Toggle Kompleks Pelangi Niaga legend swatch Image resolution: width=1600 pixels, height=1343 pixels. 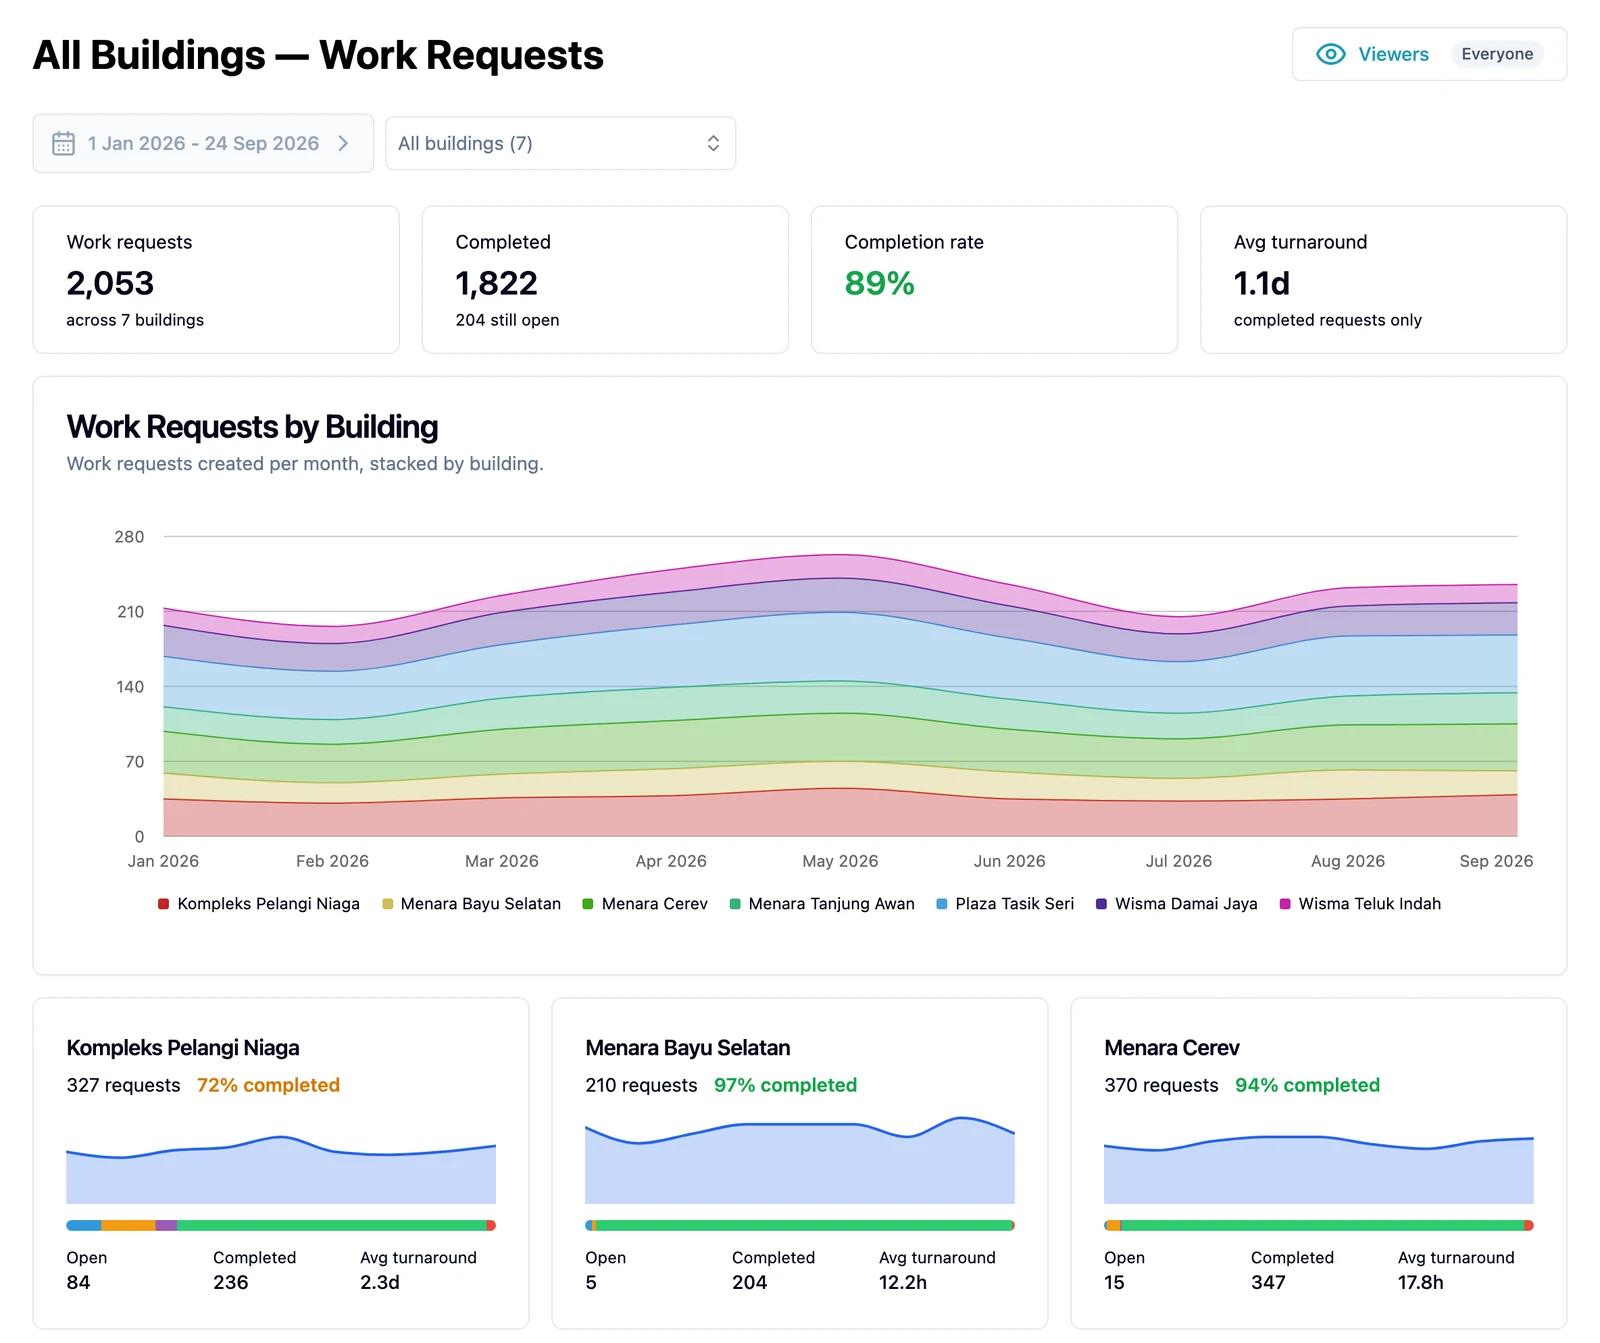click(x=163, y=904)
